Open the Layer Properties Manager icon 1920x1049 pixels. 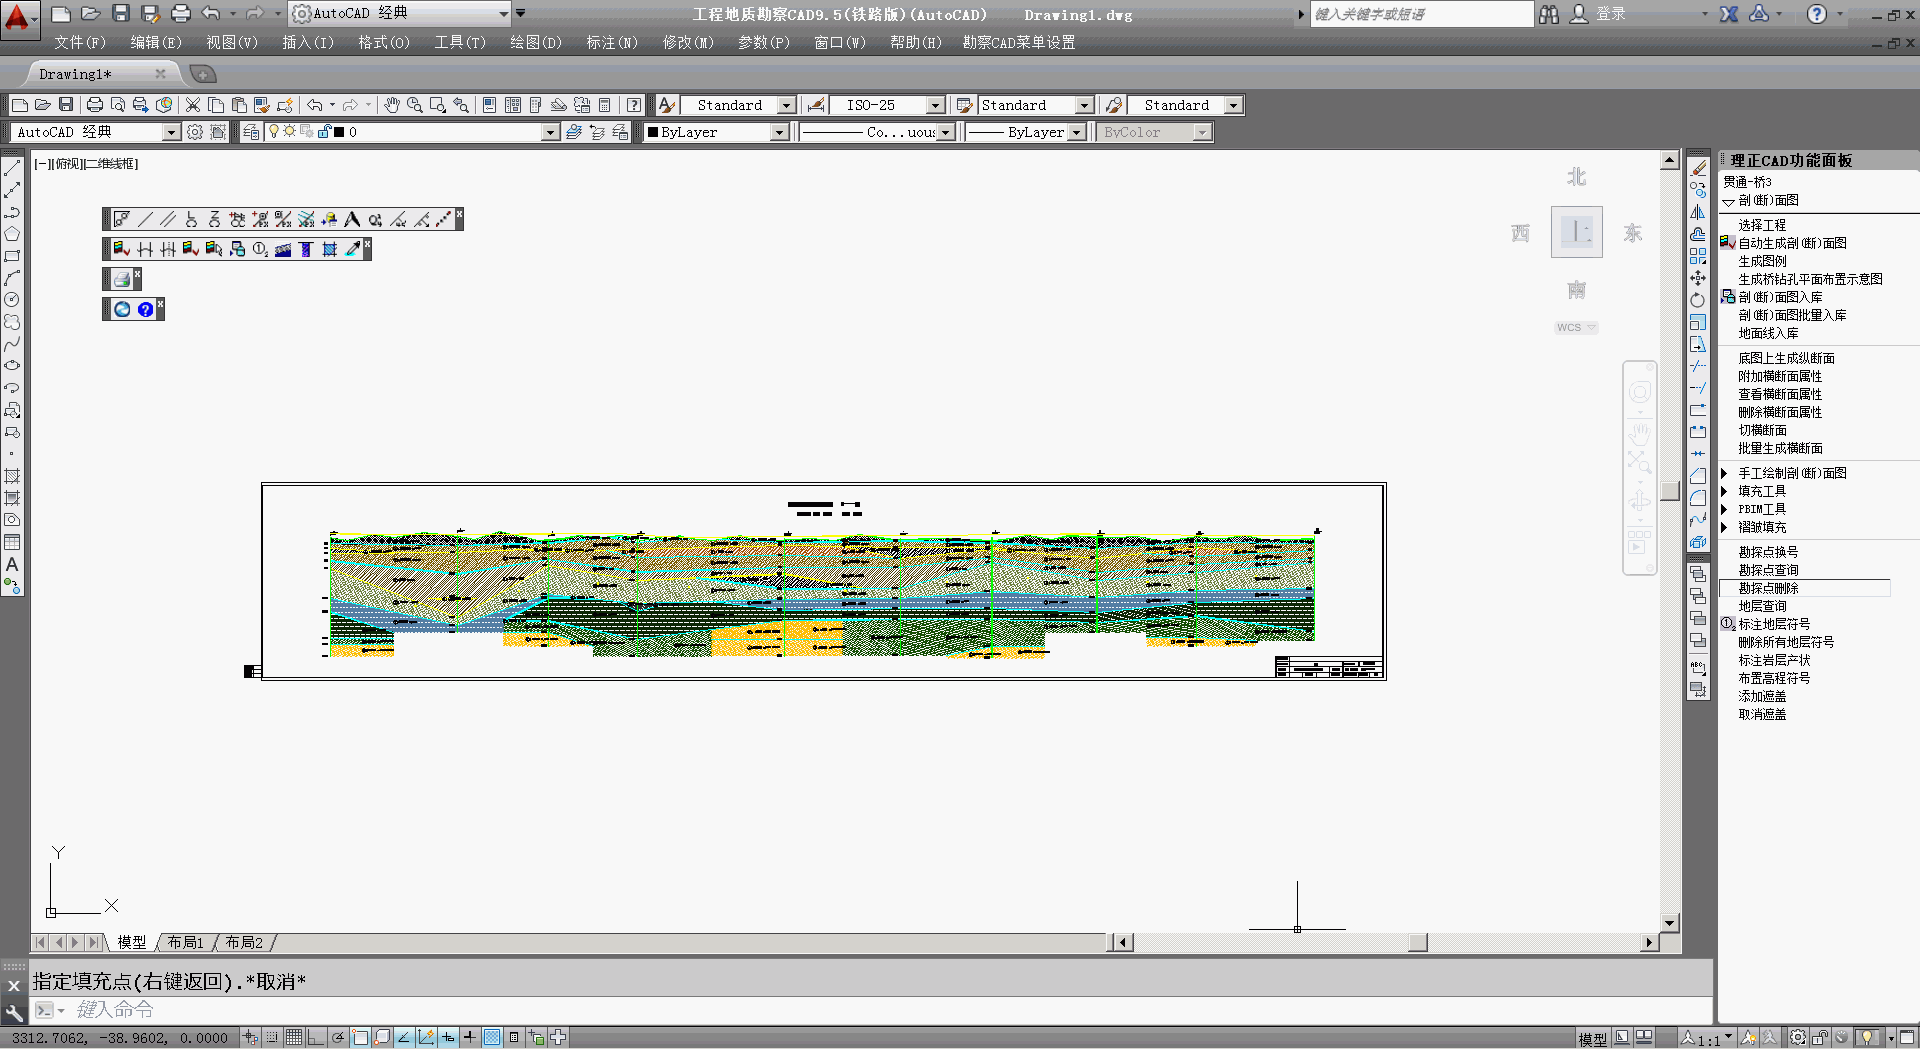click(x=252, y=132)
